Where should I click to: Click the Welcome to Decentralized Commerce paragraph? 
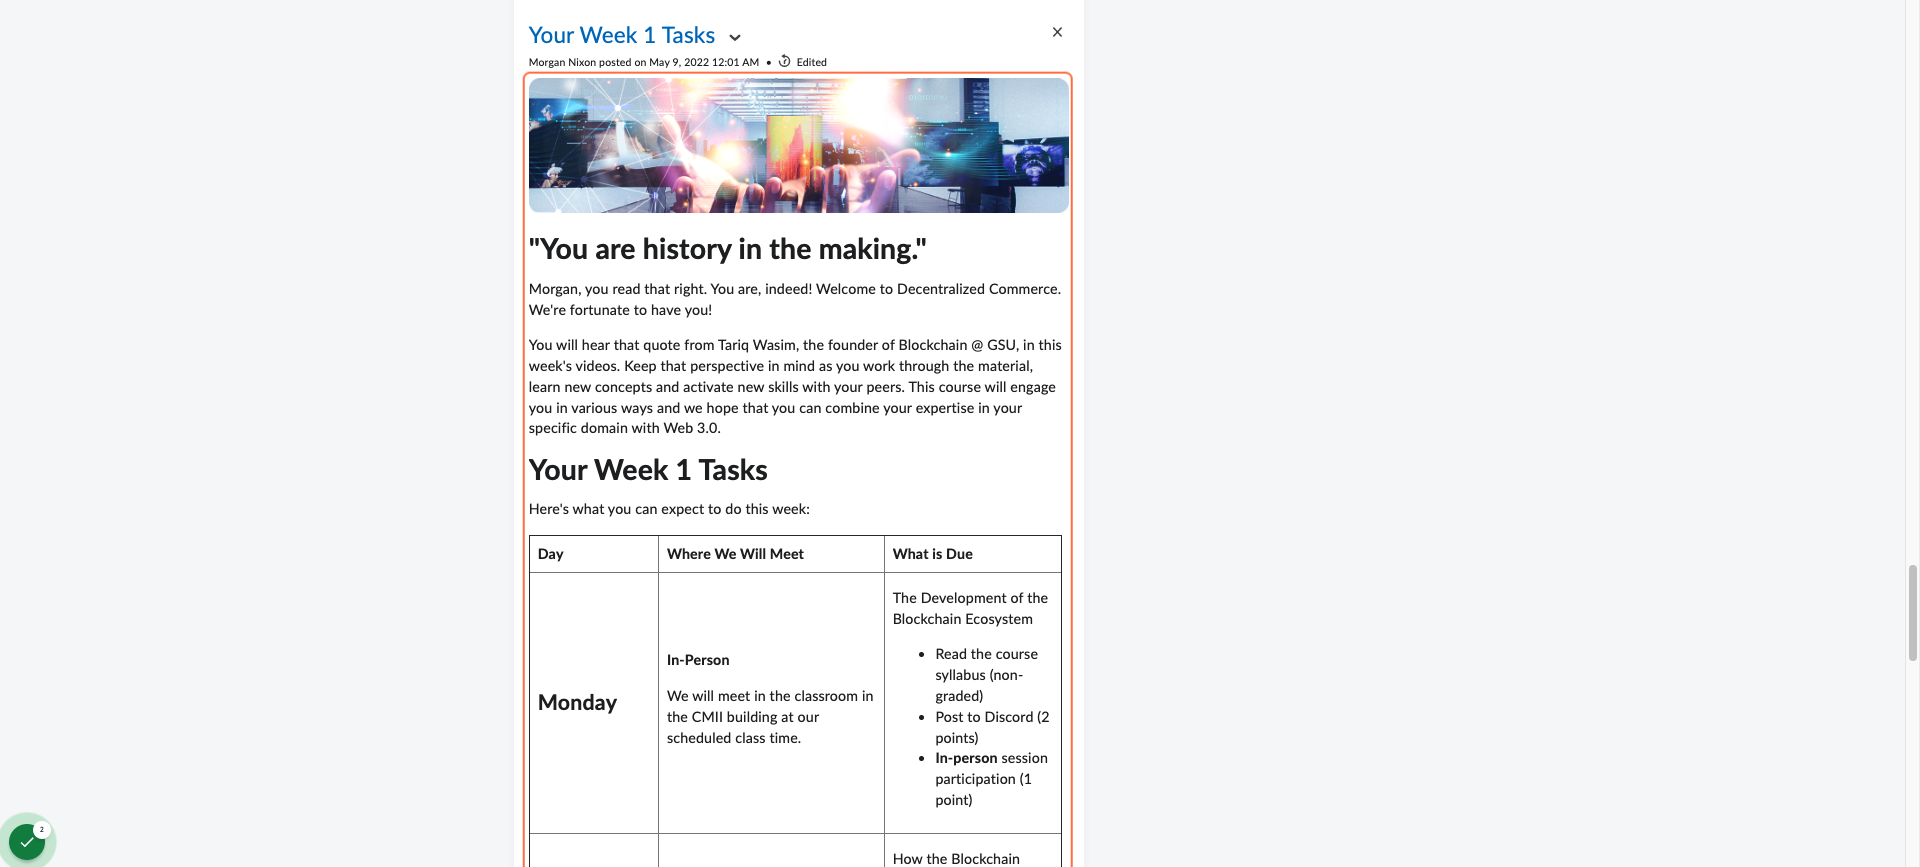(x=795, y=299)
